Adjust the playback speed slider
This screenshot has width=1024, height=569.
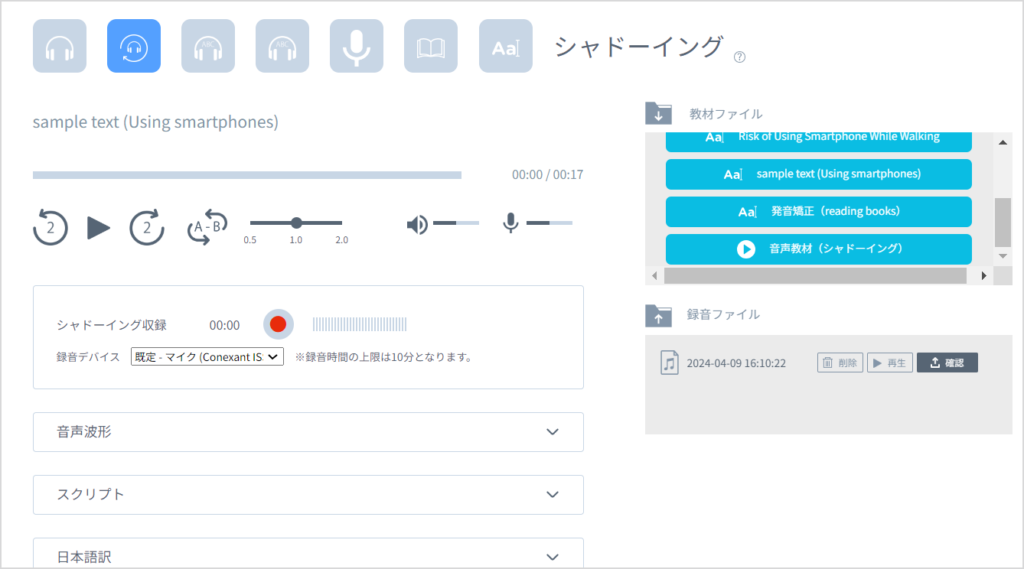coord(296,223)
